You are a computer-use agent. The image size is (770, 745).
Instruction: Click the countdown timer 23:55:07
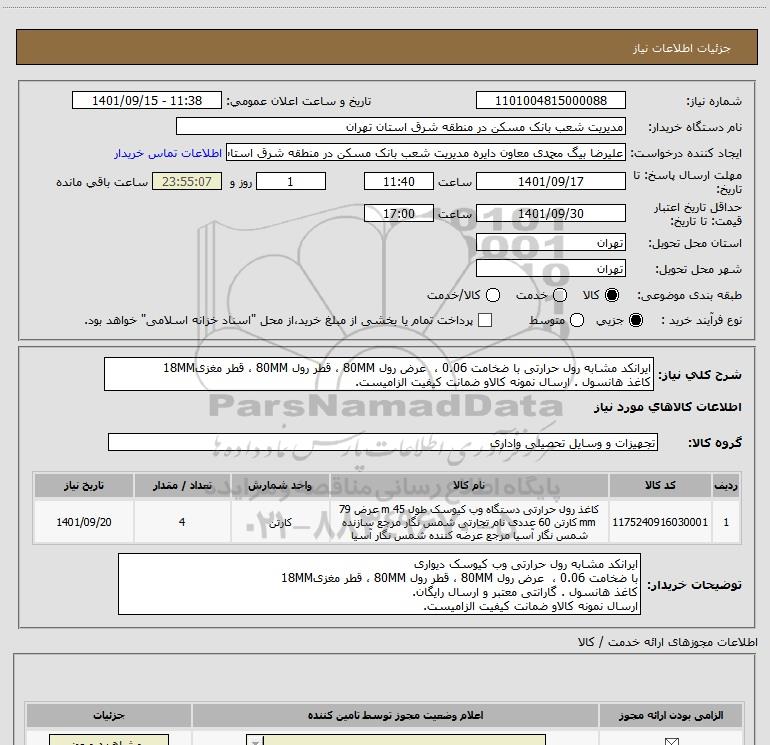tap(187, 182)
